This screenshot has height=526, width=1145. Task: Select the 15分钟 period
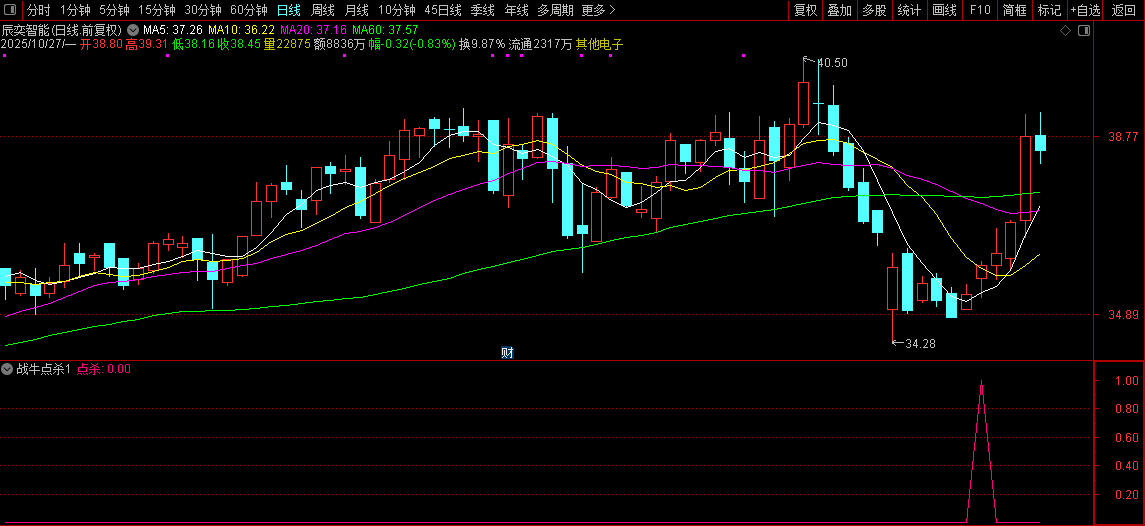(156, 10)
